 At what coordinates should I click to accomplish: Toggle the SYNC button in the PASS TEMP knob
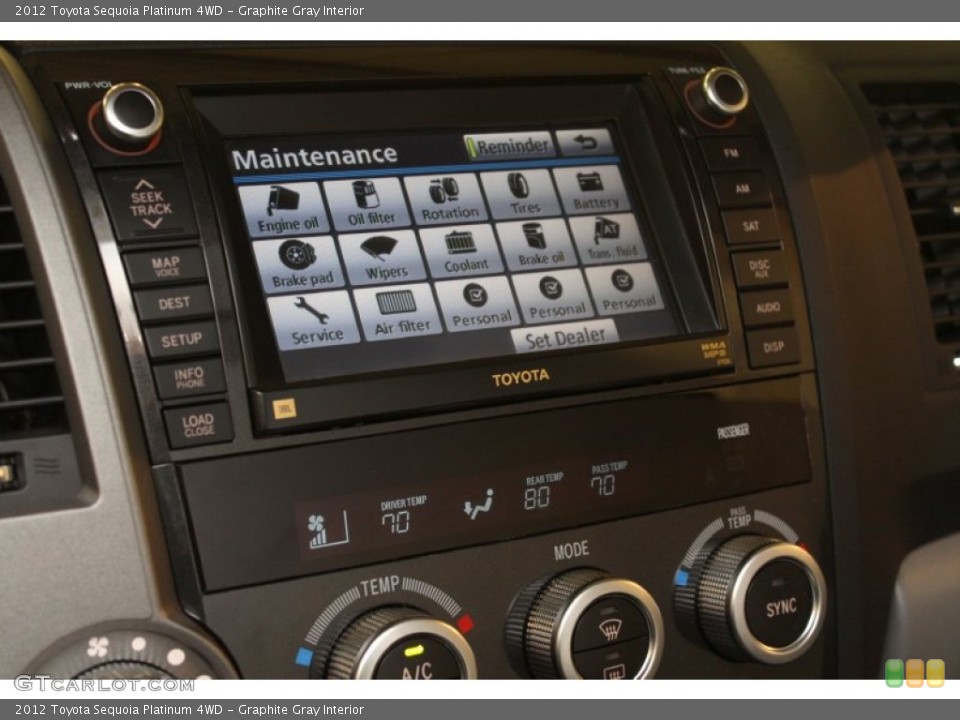point(779,606)
